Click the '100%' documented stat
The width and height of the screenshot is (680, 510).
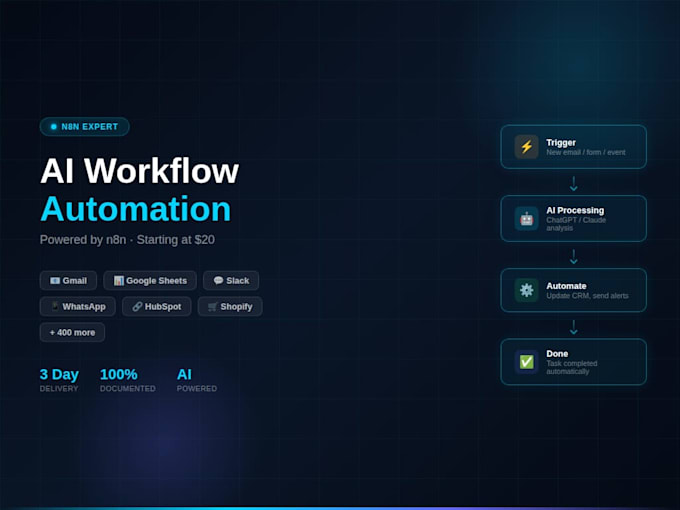(119, 374)
